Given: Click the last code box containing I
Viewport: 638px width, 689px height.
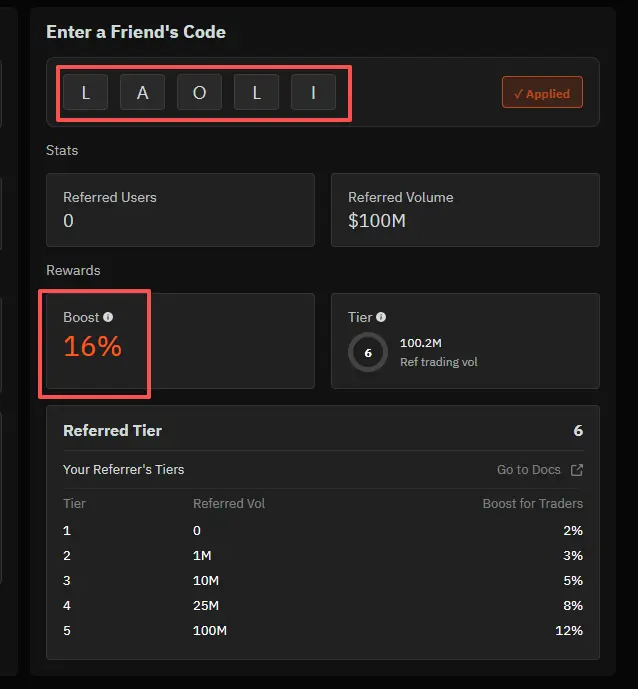Looking at the screenshot, I should click(313, 93).
